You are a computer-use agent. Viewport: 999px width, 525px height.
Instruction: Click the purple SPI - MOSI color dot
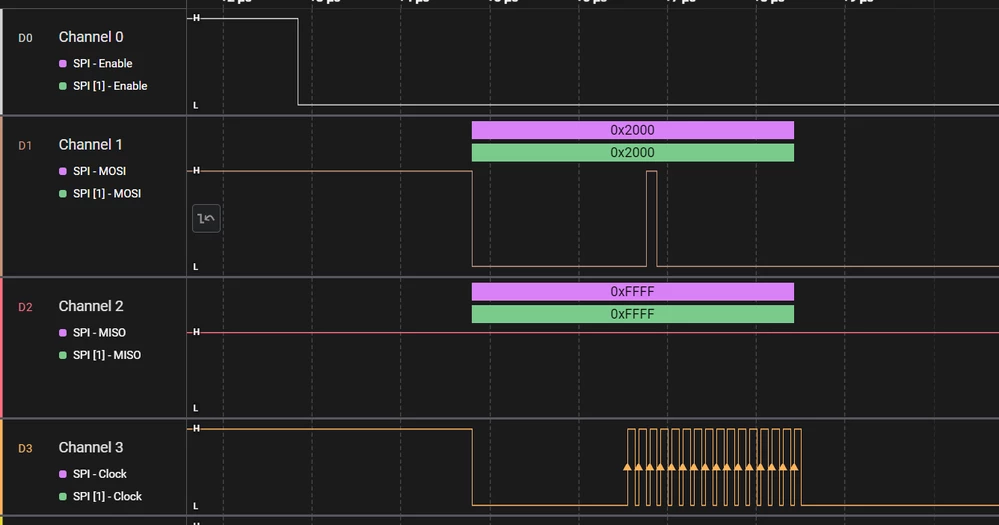(62, 171)
